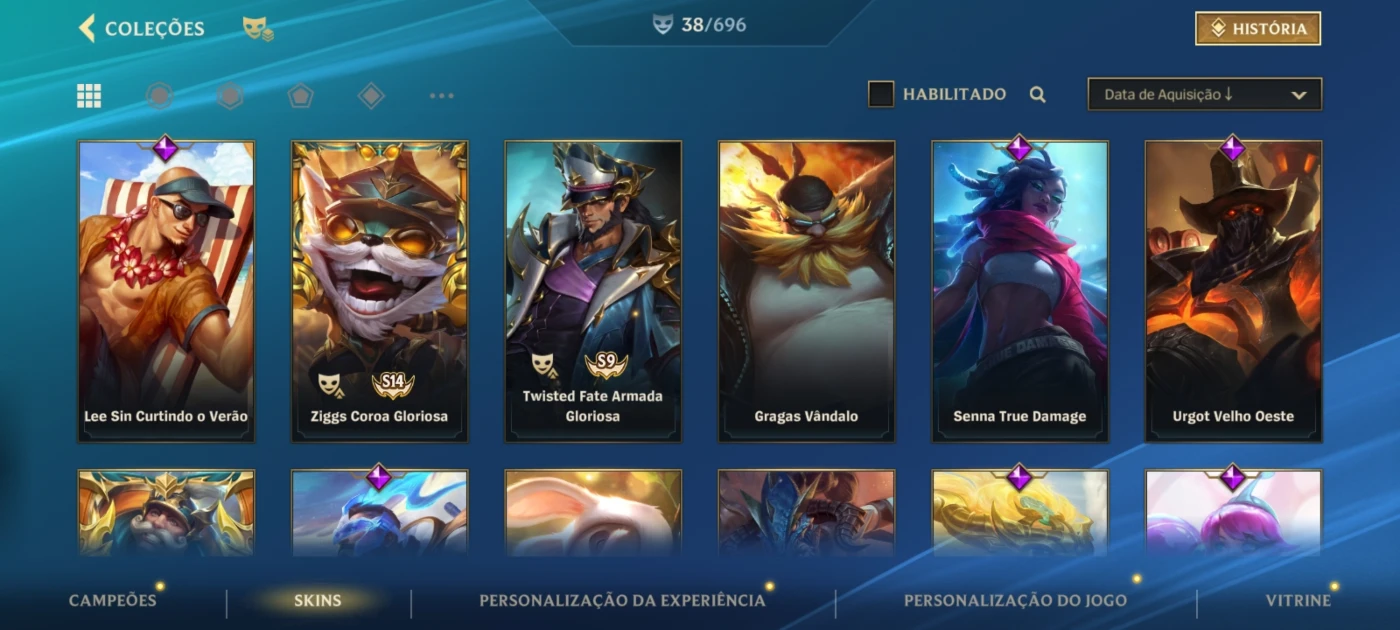Switch to the Campeões tab
This screenshot has width=1400, height=630.
pos(113,600)
